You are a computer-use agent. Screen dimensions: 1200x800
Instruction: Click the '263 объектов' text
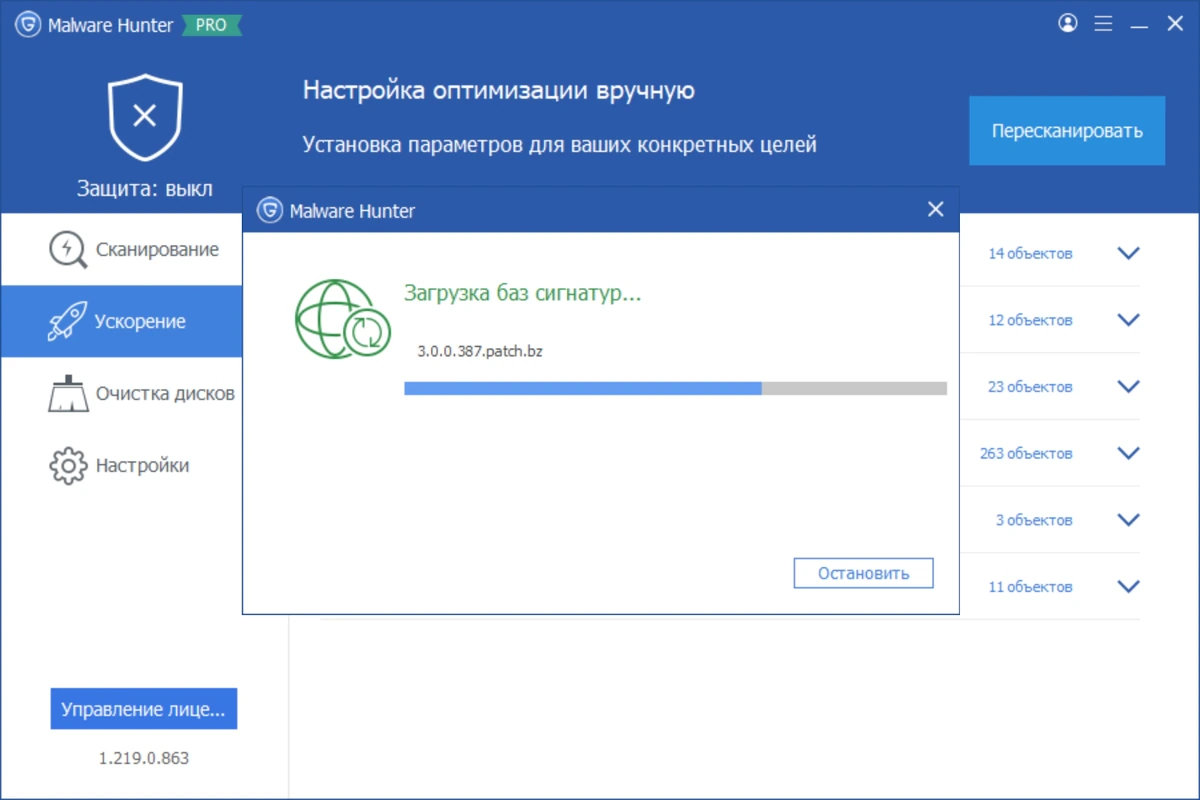pyautogui.click(x=1026, y=454)
